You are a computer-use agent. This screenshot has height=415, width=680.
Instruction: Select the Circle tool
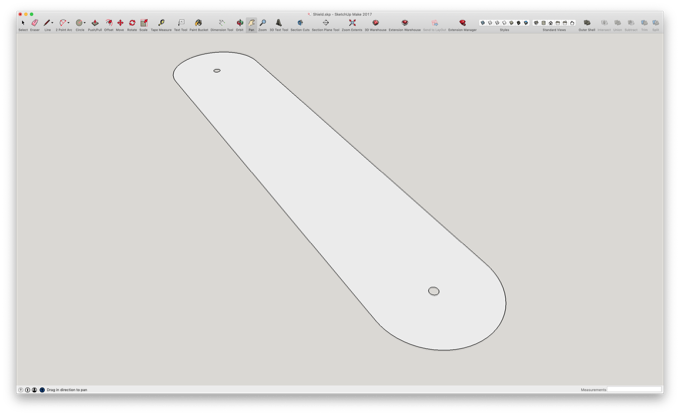pos(79,23)
